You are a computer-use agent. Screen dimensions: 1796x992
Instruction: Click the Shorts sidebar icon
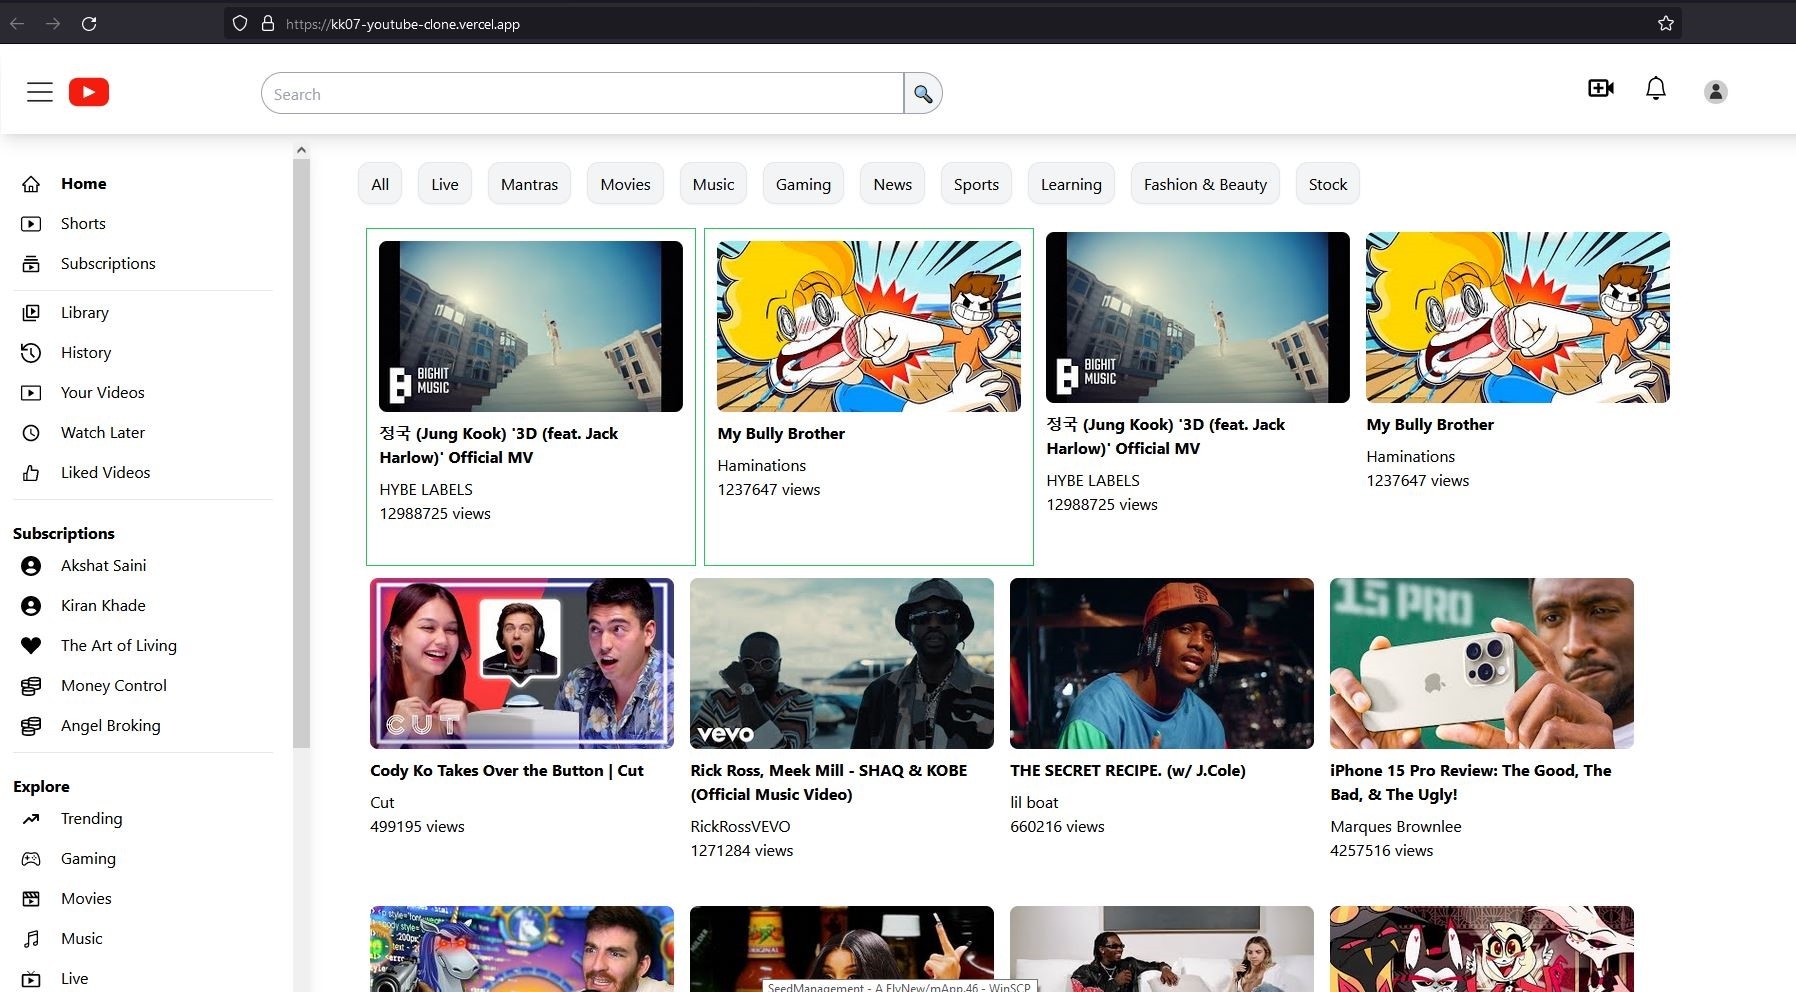coord(31,224)
